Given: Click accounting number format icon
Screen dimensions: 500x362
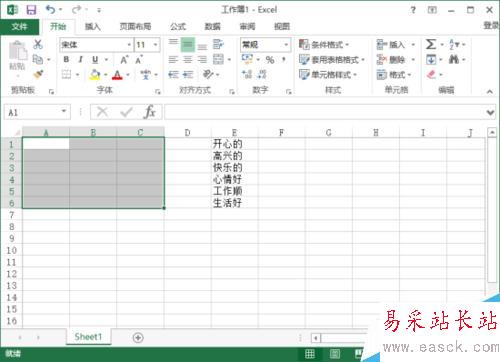Looking at the screenshot, I should (247, 59).
